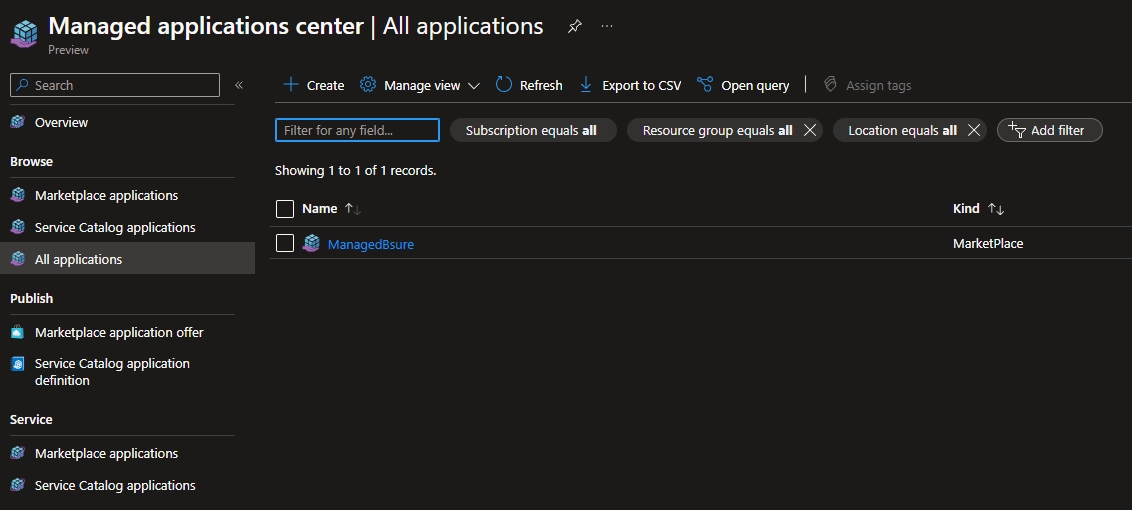Open the ManagedBsure application link
Screen dimensions: 1132x510
370,244
